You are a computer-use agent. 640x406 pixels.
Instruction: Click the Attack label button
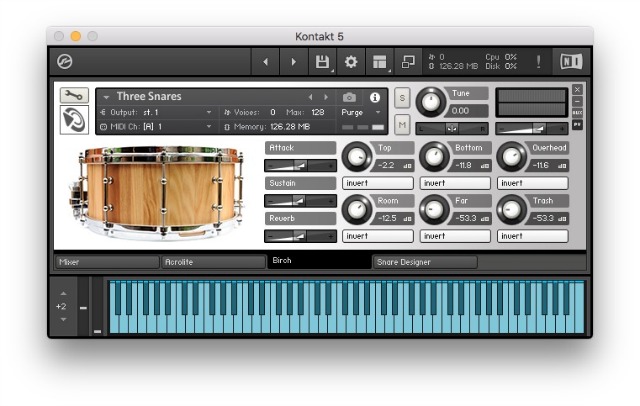pyautogui.click(x=300, y=148)
